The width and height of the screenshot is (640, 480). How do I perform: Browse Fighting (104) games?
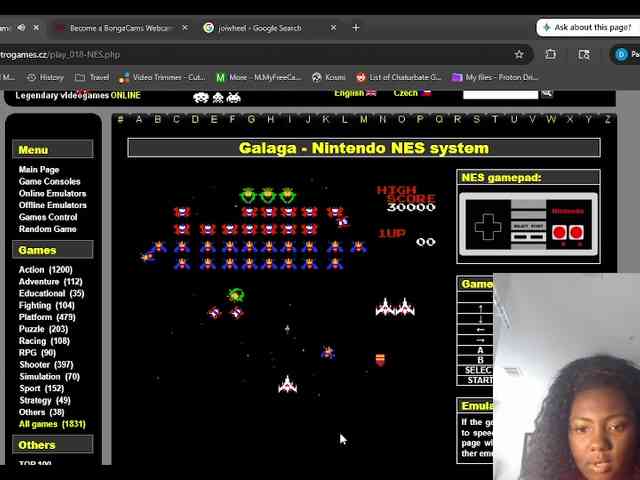(47, 305)
